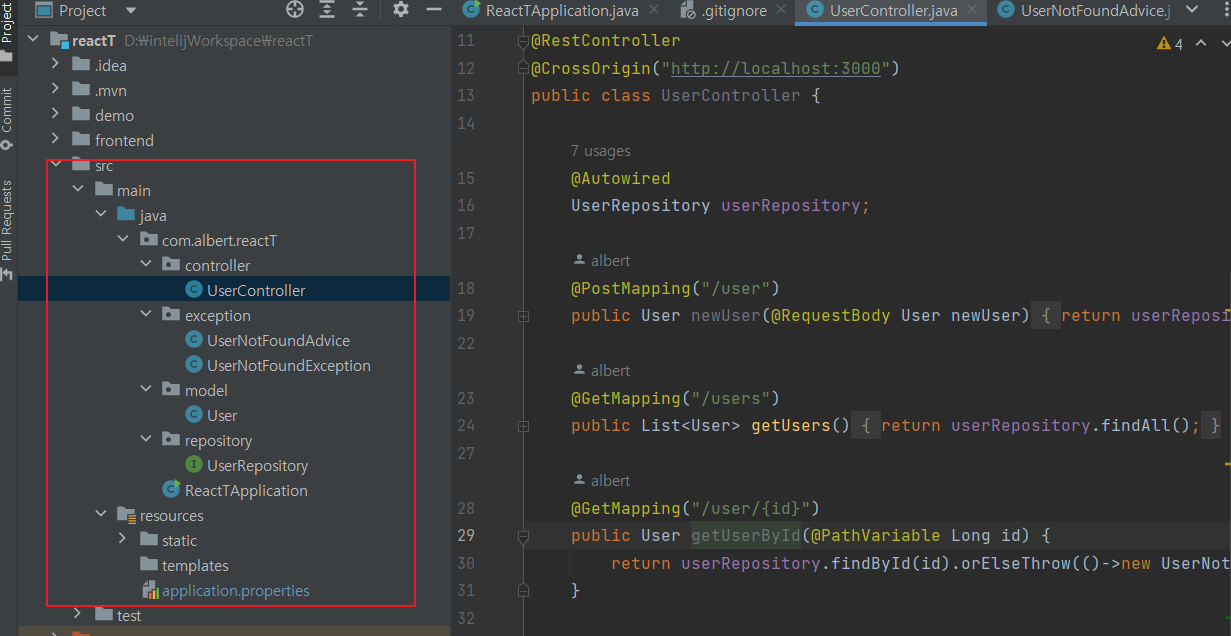Expand the test folder
Image resolution: width=1231 pixels, height=636 pixels.
click(x=78, y=616)
